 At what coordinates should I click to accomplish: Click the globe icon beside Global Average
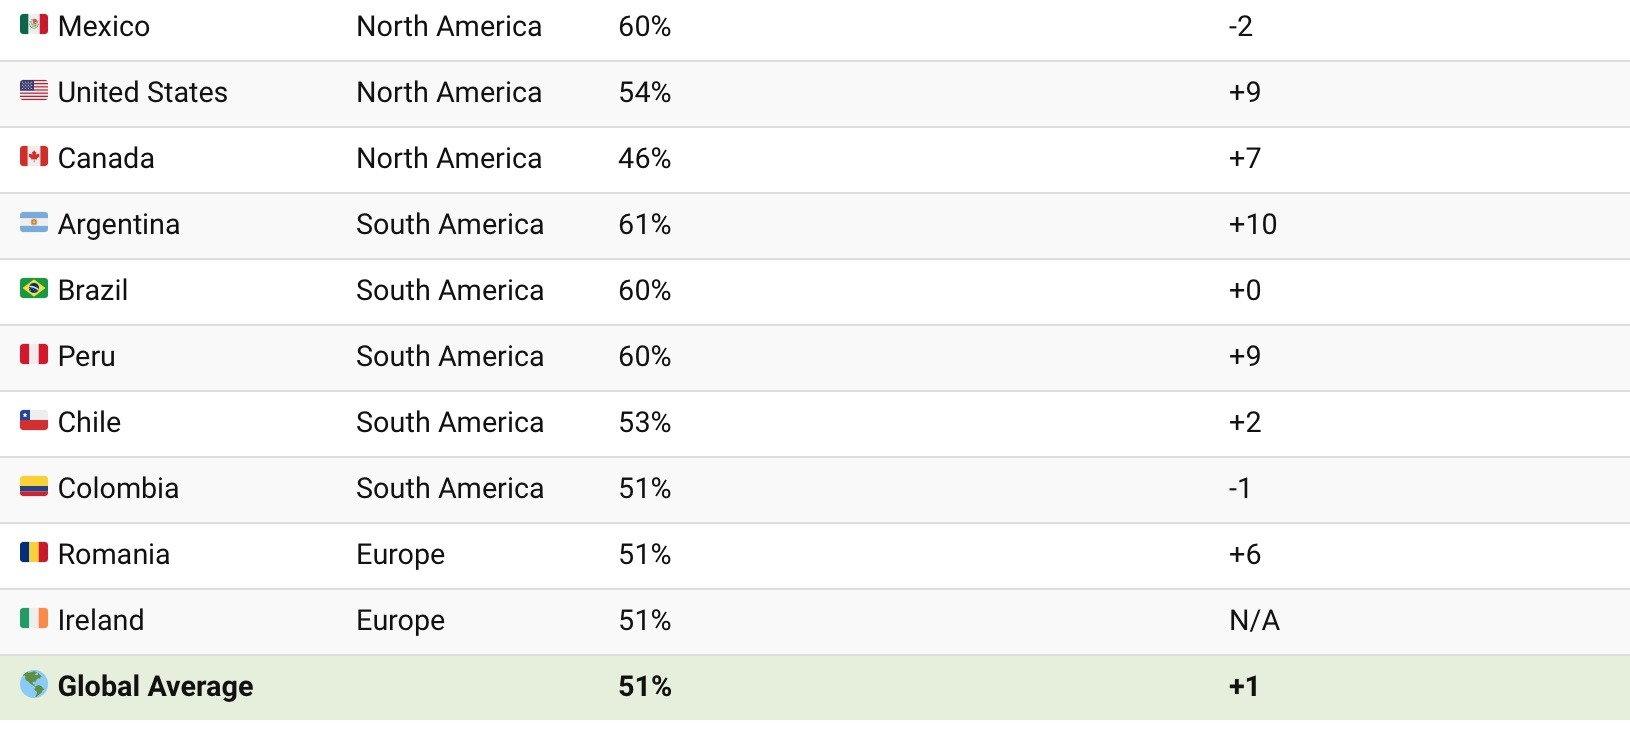point(34,684)
